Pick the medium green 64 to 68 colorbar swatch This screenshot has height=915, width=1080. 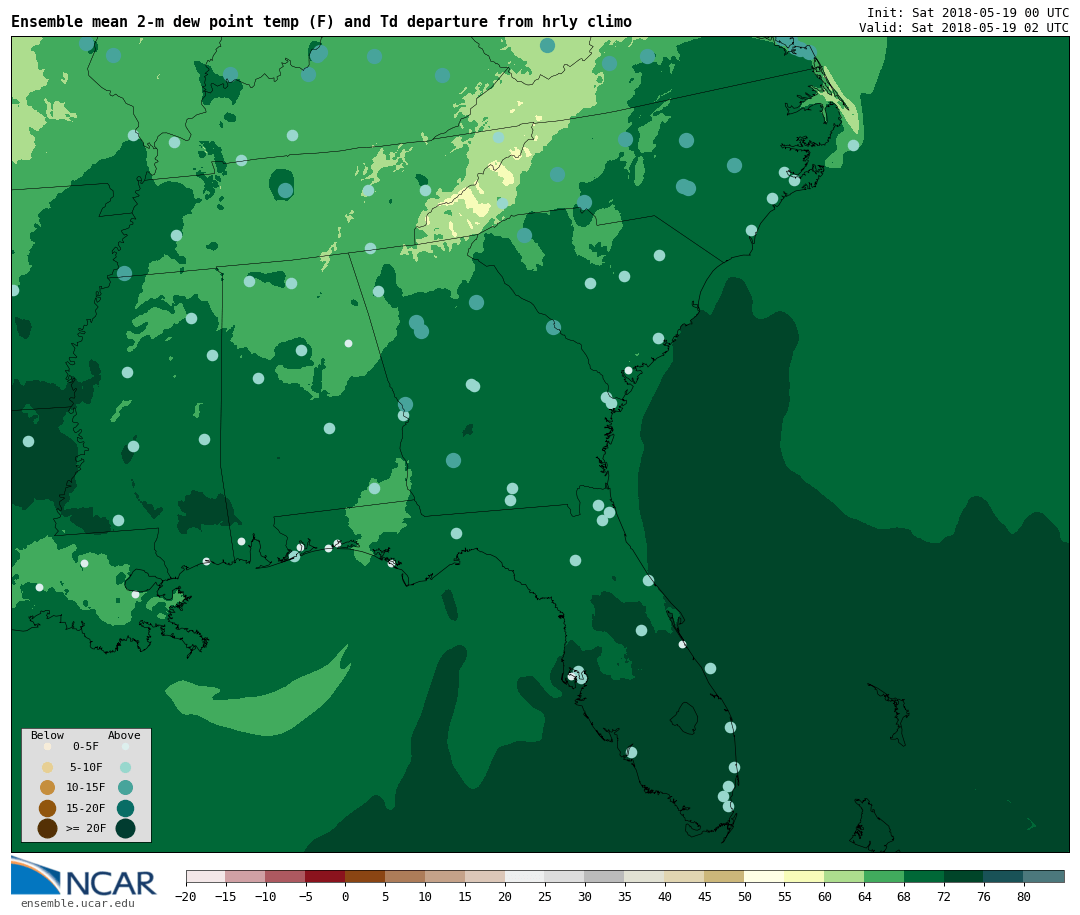(884, 876)
